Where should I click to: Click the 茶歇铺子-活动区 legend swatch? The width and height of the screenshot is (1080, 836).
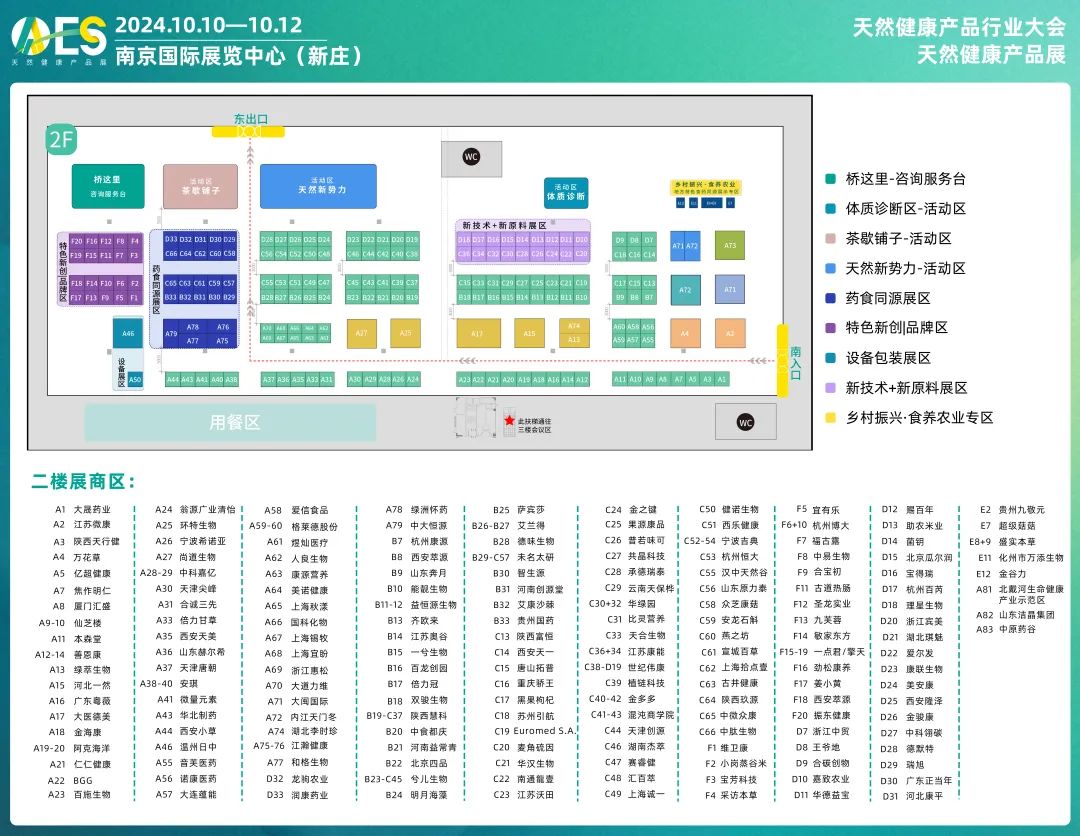pos(831,239)
